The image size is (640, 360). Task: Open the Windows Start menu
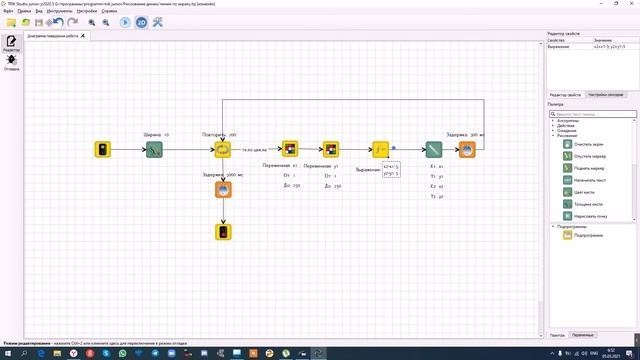(x=8, y=353)
